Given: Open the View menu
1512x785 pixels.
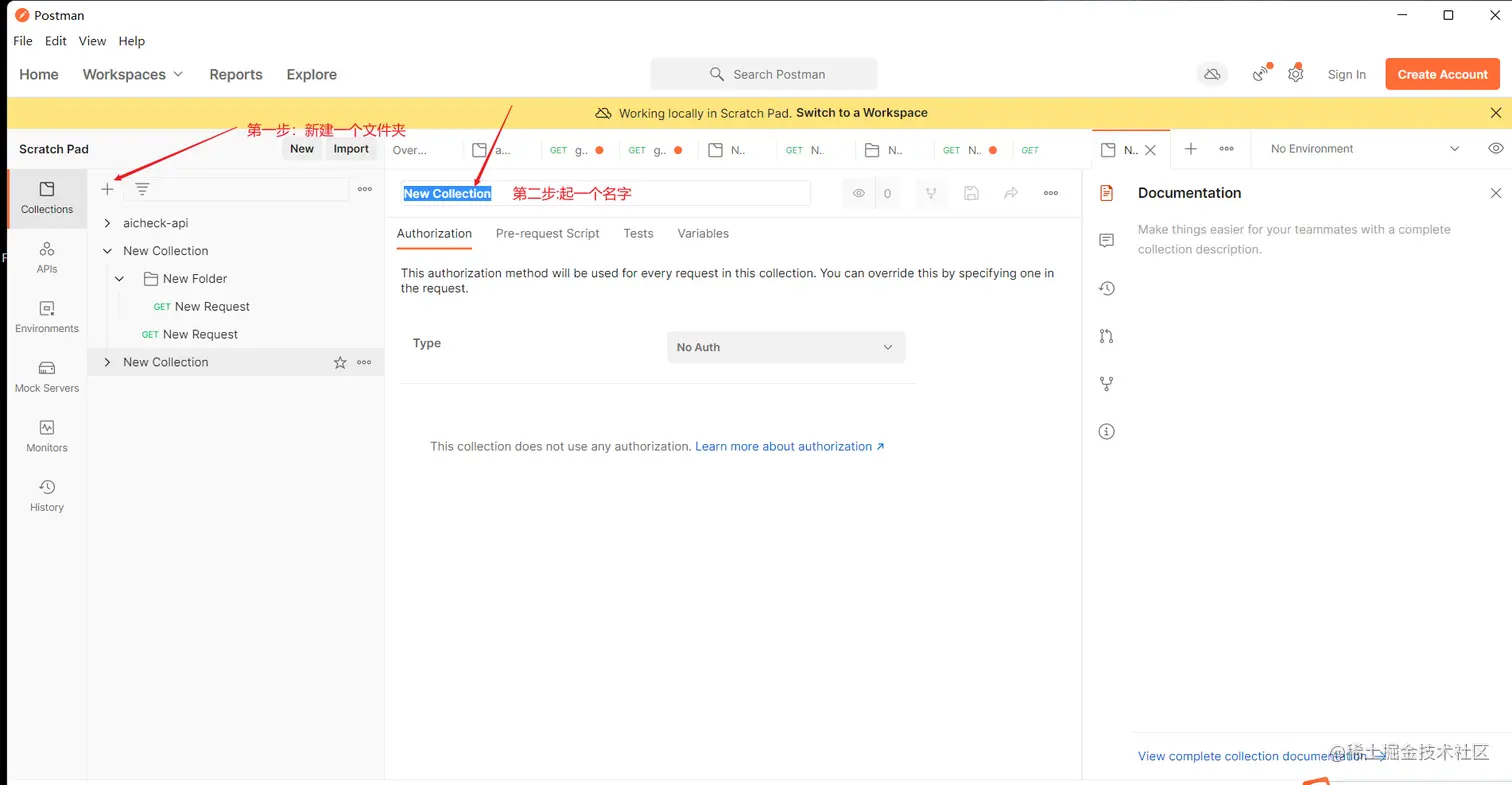Looking at the screenshot, I should click(92, 41).
